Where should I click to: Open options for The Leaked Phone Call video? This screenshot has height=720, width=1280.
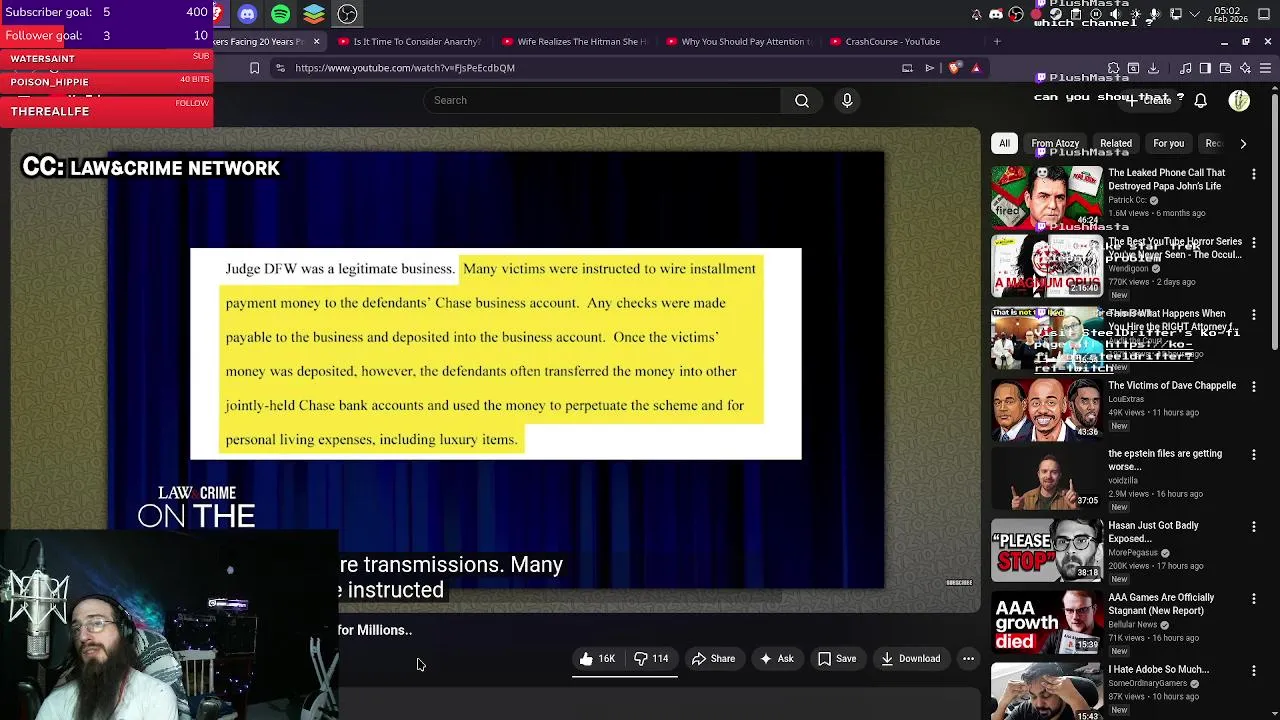pos(1254,174)
